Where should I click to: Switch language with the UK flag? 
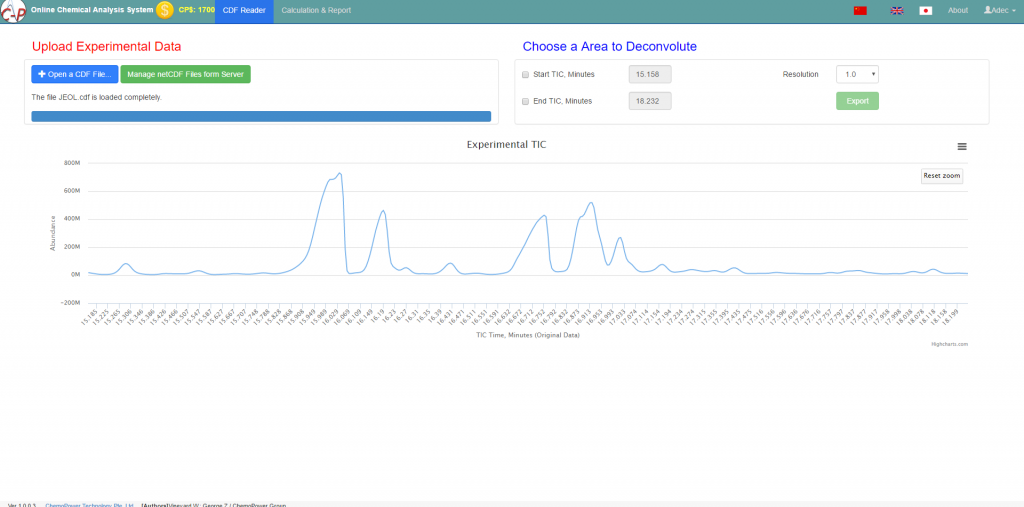click(x=897, y=10)
